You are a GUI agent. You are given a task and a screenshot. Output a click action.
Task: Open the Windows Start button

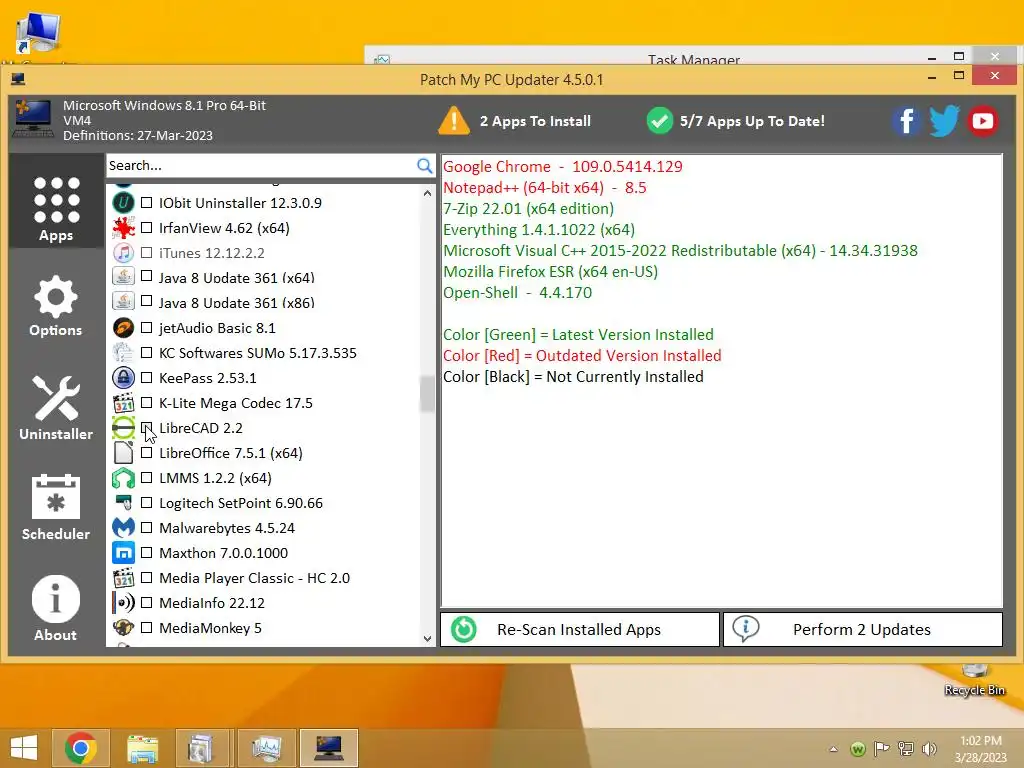[x=24, y=748]
